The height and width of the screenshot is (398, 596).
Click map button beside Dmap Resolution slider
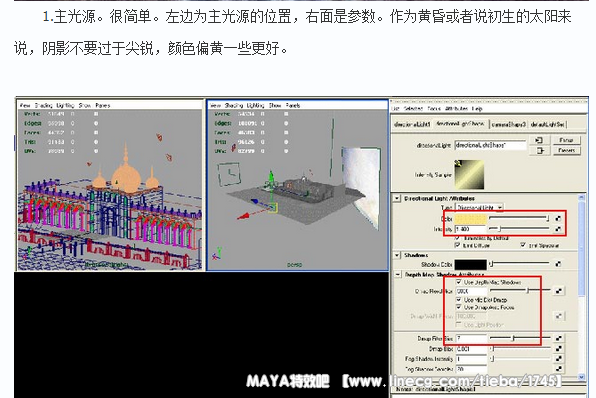(558, 291)
